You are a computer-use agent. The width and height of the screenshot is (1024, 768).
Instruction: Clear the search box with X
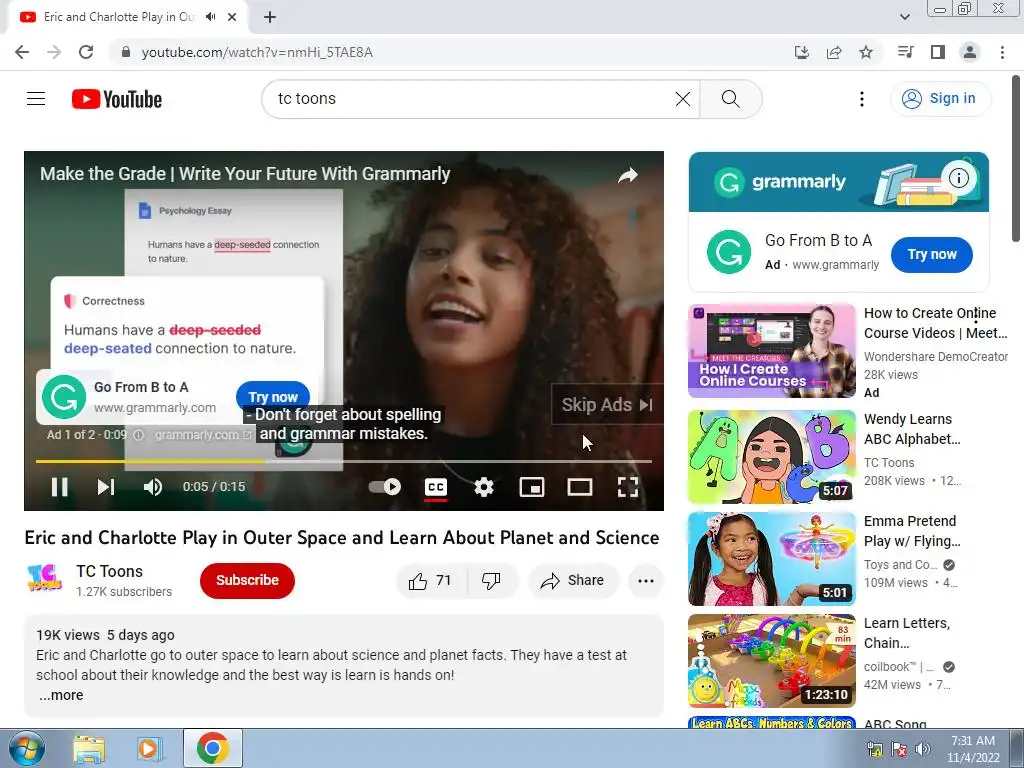[x=682, y=99]
